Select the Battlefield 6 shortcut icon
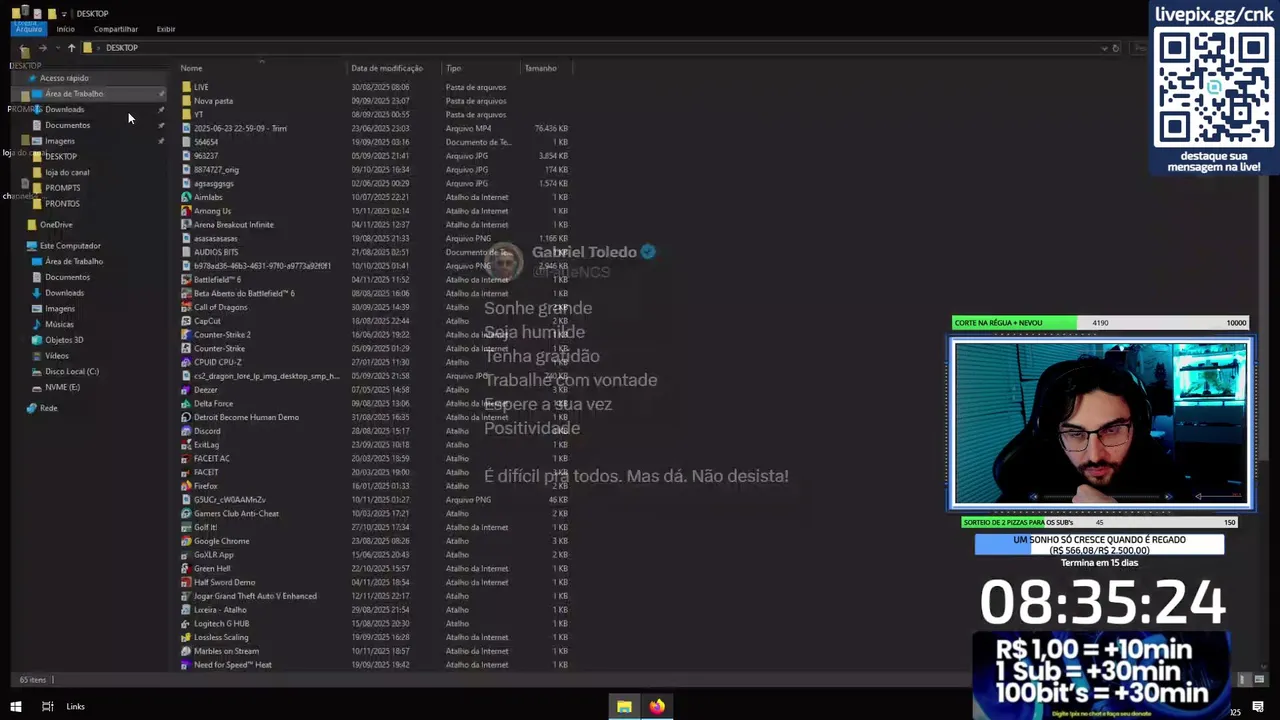This screenshot has height=720, width=1280. pyautogui.click(x=186, y=280)
